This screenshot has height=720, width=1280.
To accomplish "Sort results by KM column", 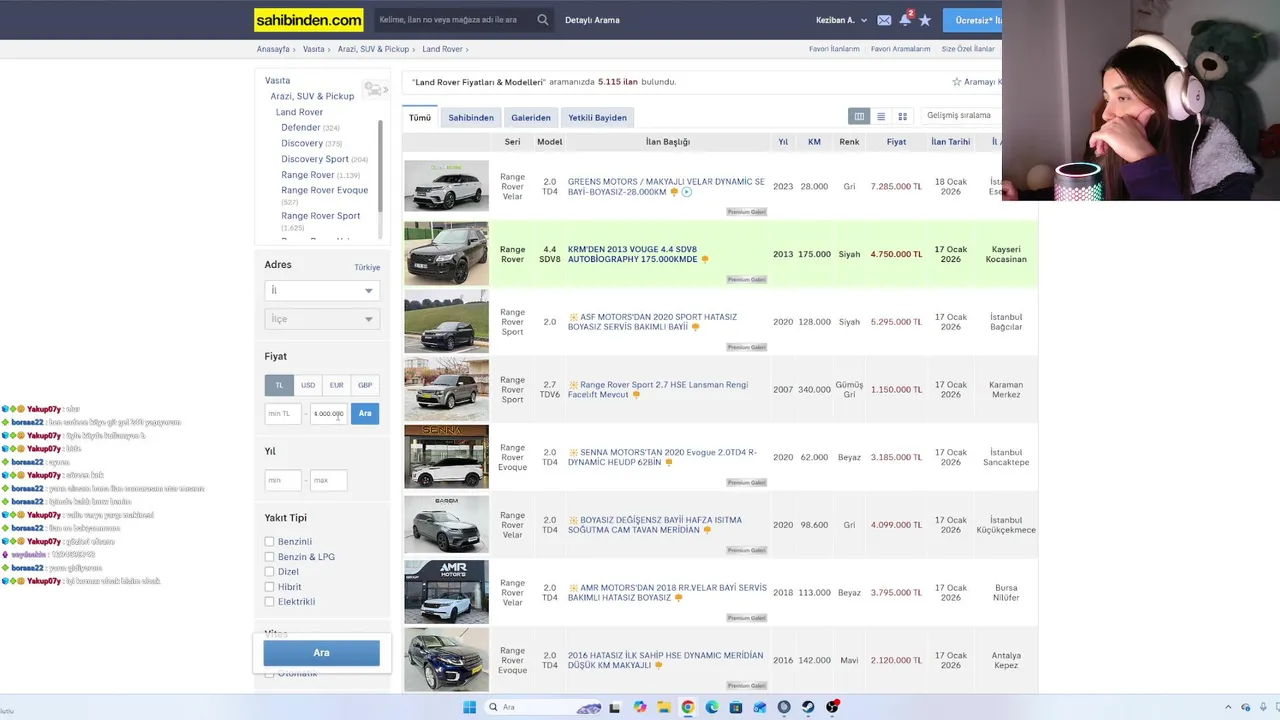I will click(x=814, y=142).
